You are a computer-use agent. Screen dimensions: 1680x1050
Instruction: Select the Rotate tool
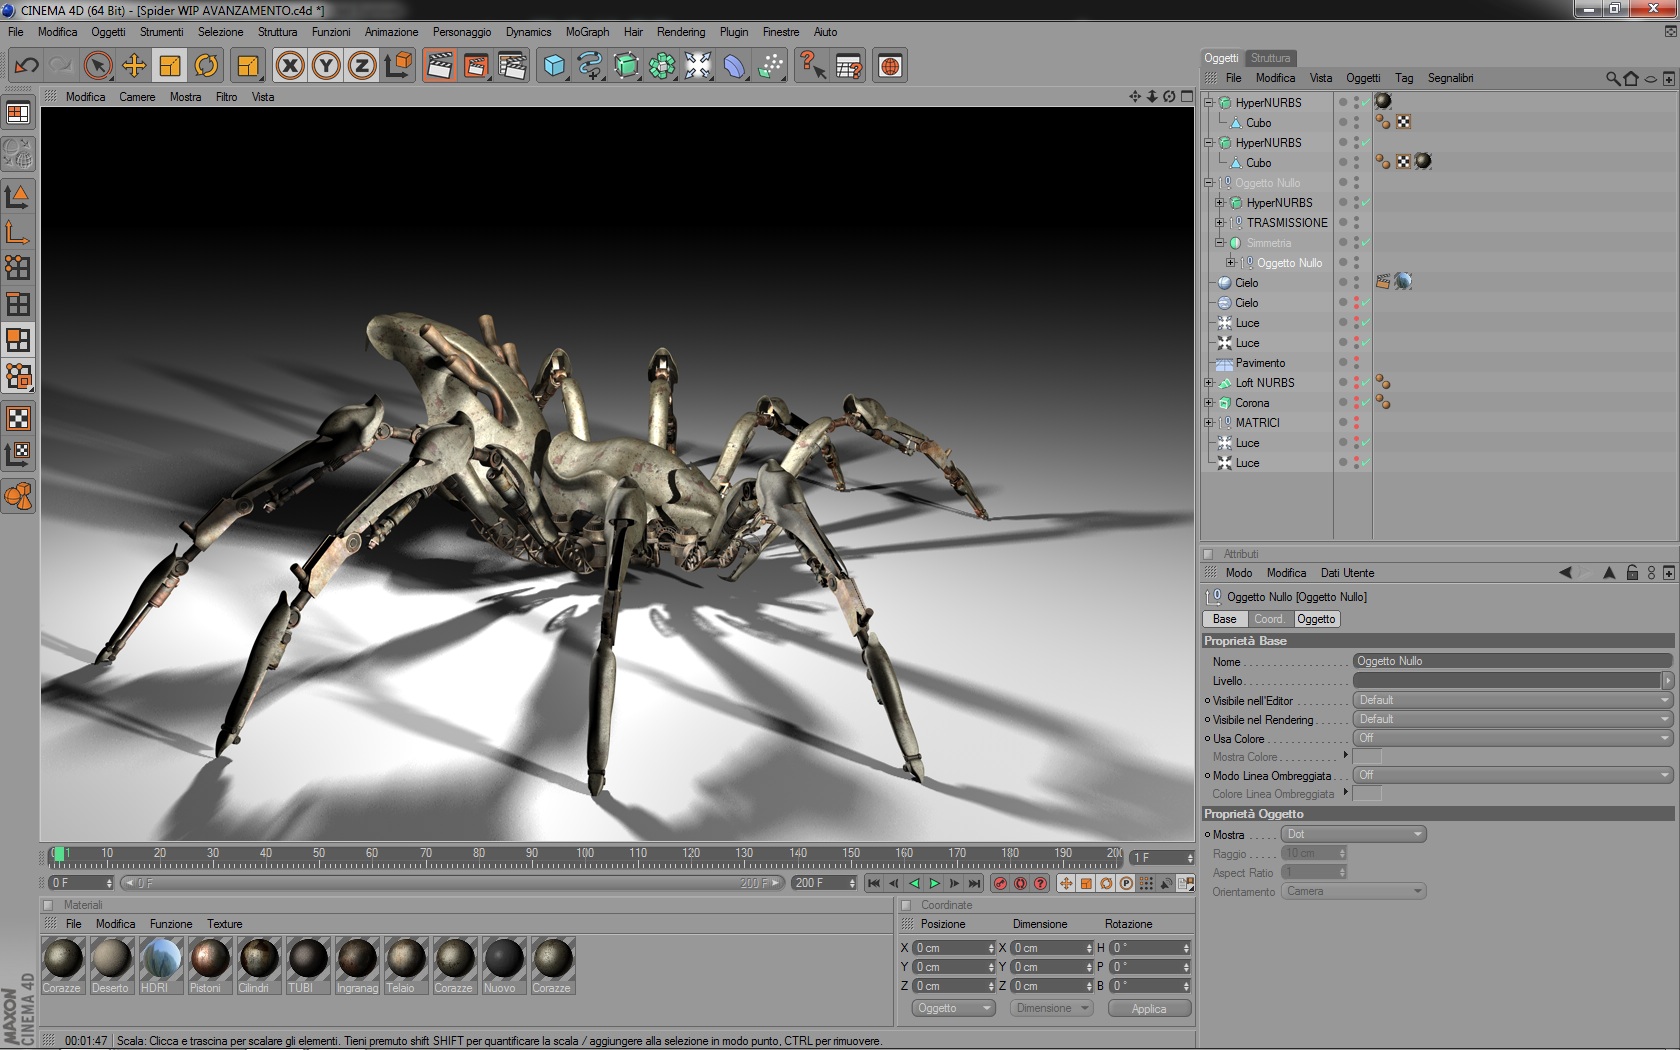206,67
